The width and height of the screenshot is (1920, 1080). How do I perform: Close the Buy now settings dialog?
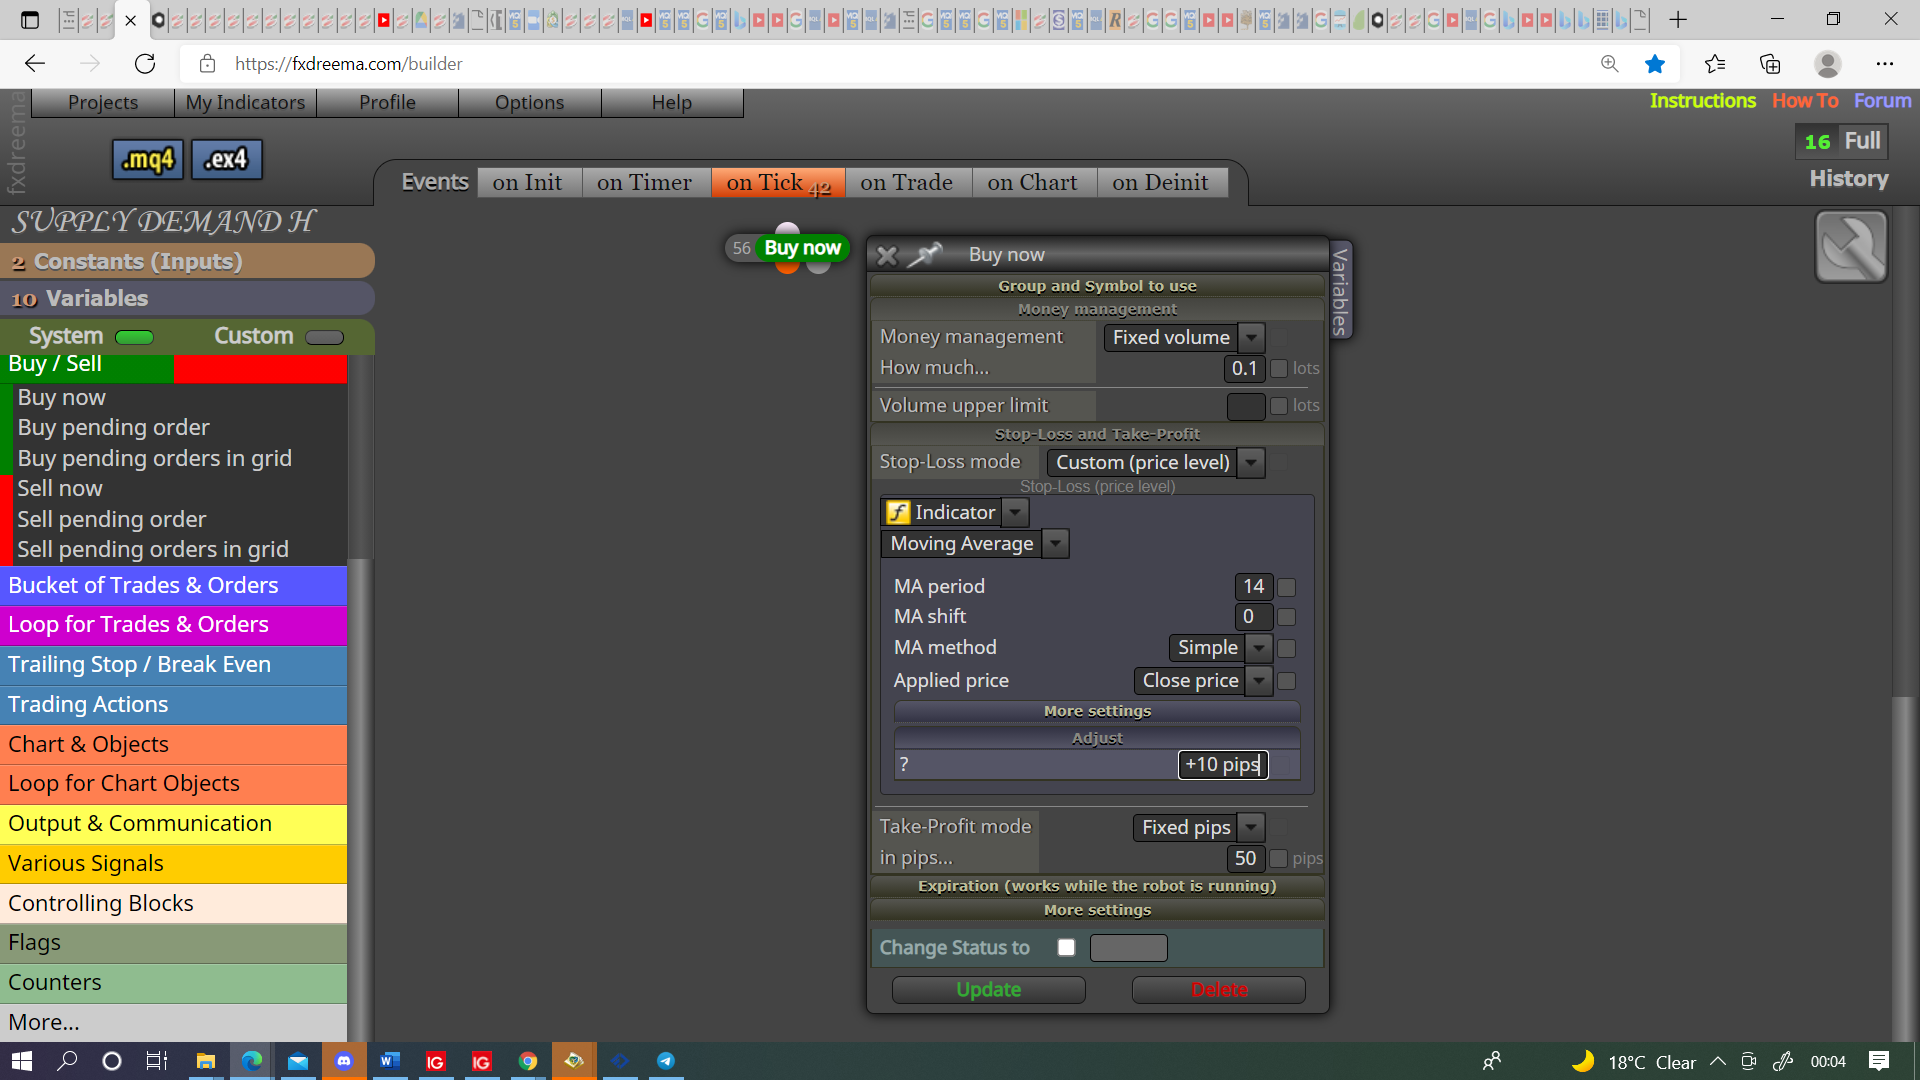tap(887, 255)
